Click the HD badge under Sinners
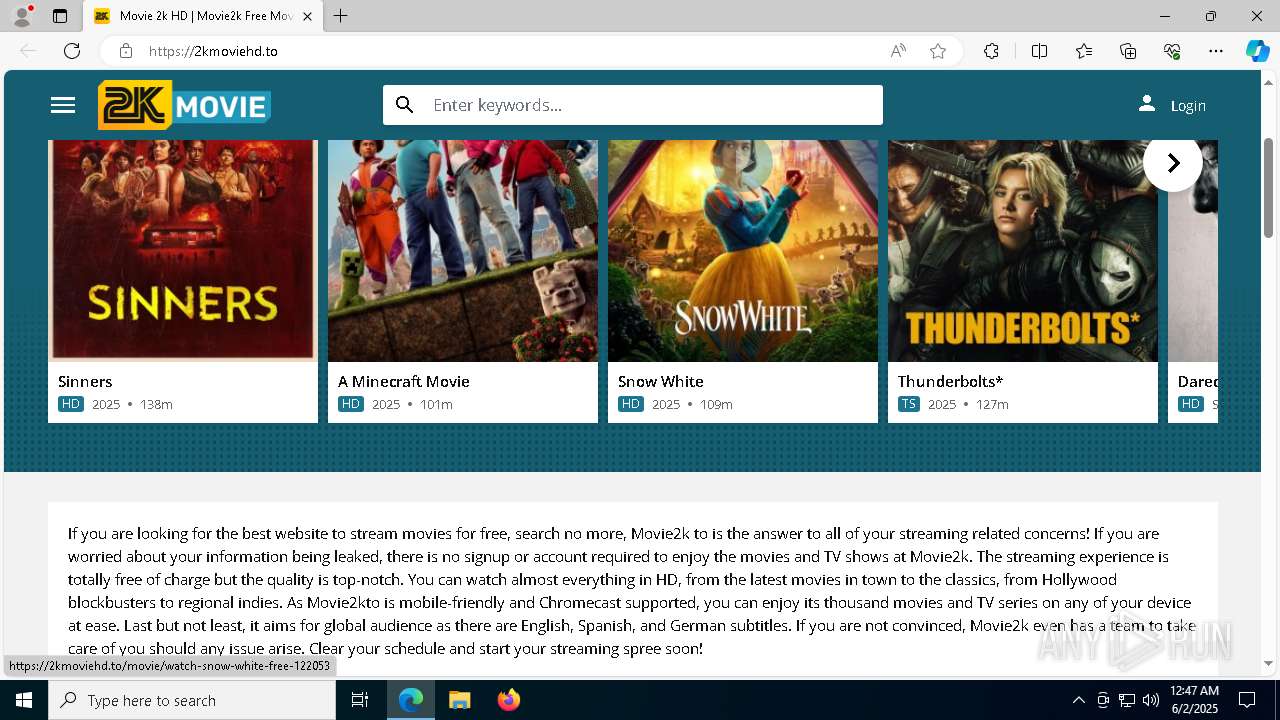The image size is (1280, 720). (x=71, y=404)
